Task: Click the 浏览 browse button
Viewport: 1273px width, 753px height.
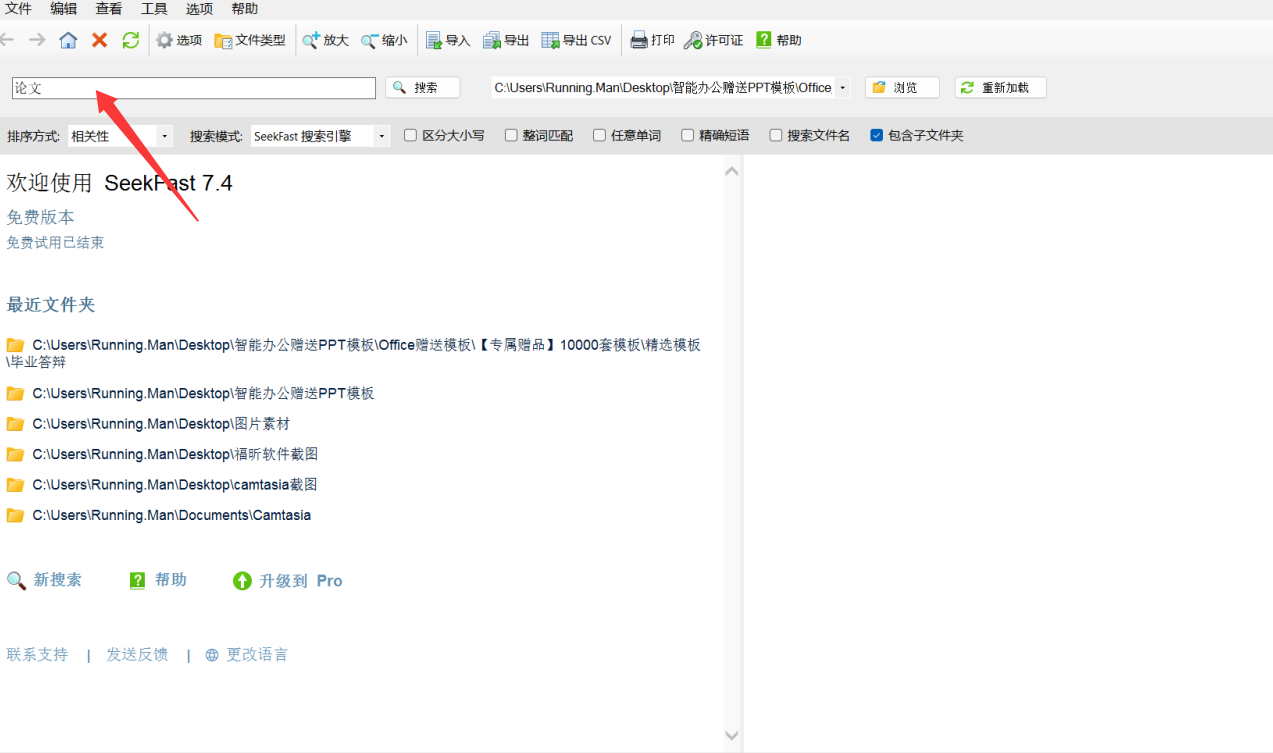Action: tap(902, 88)
